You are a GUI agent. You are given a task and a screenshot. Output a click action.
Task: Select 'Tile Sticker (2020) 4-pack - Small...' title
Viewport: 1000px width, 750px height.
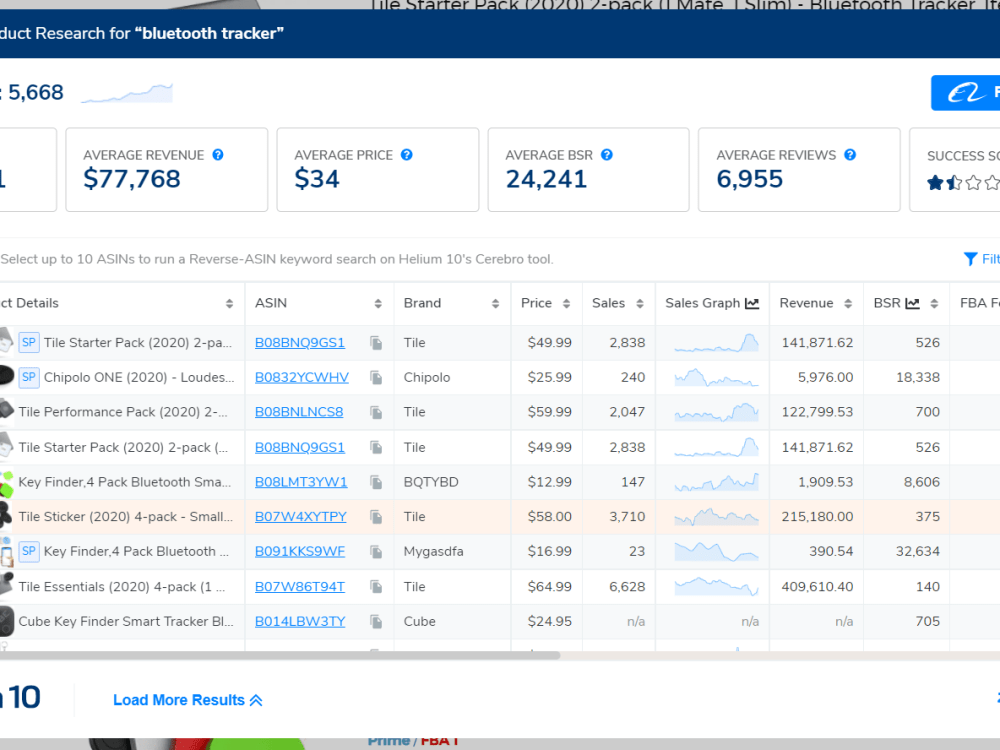[126, 517]
